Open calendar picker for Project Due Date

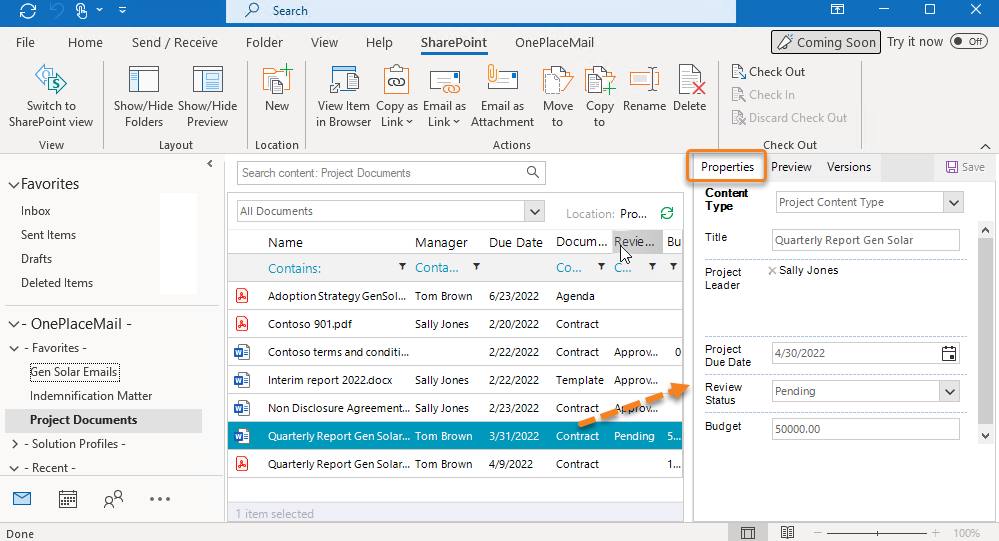(949, 353)
